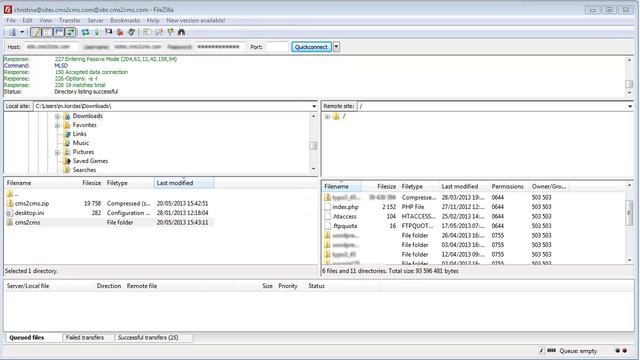Click the Password input field
This screenshot has height=360, width=640.
click(x=220, y=47)
